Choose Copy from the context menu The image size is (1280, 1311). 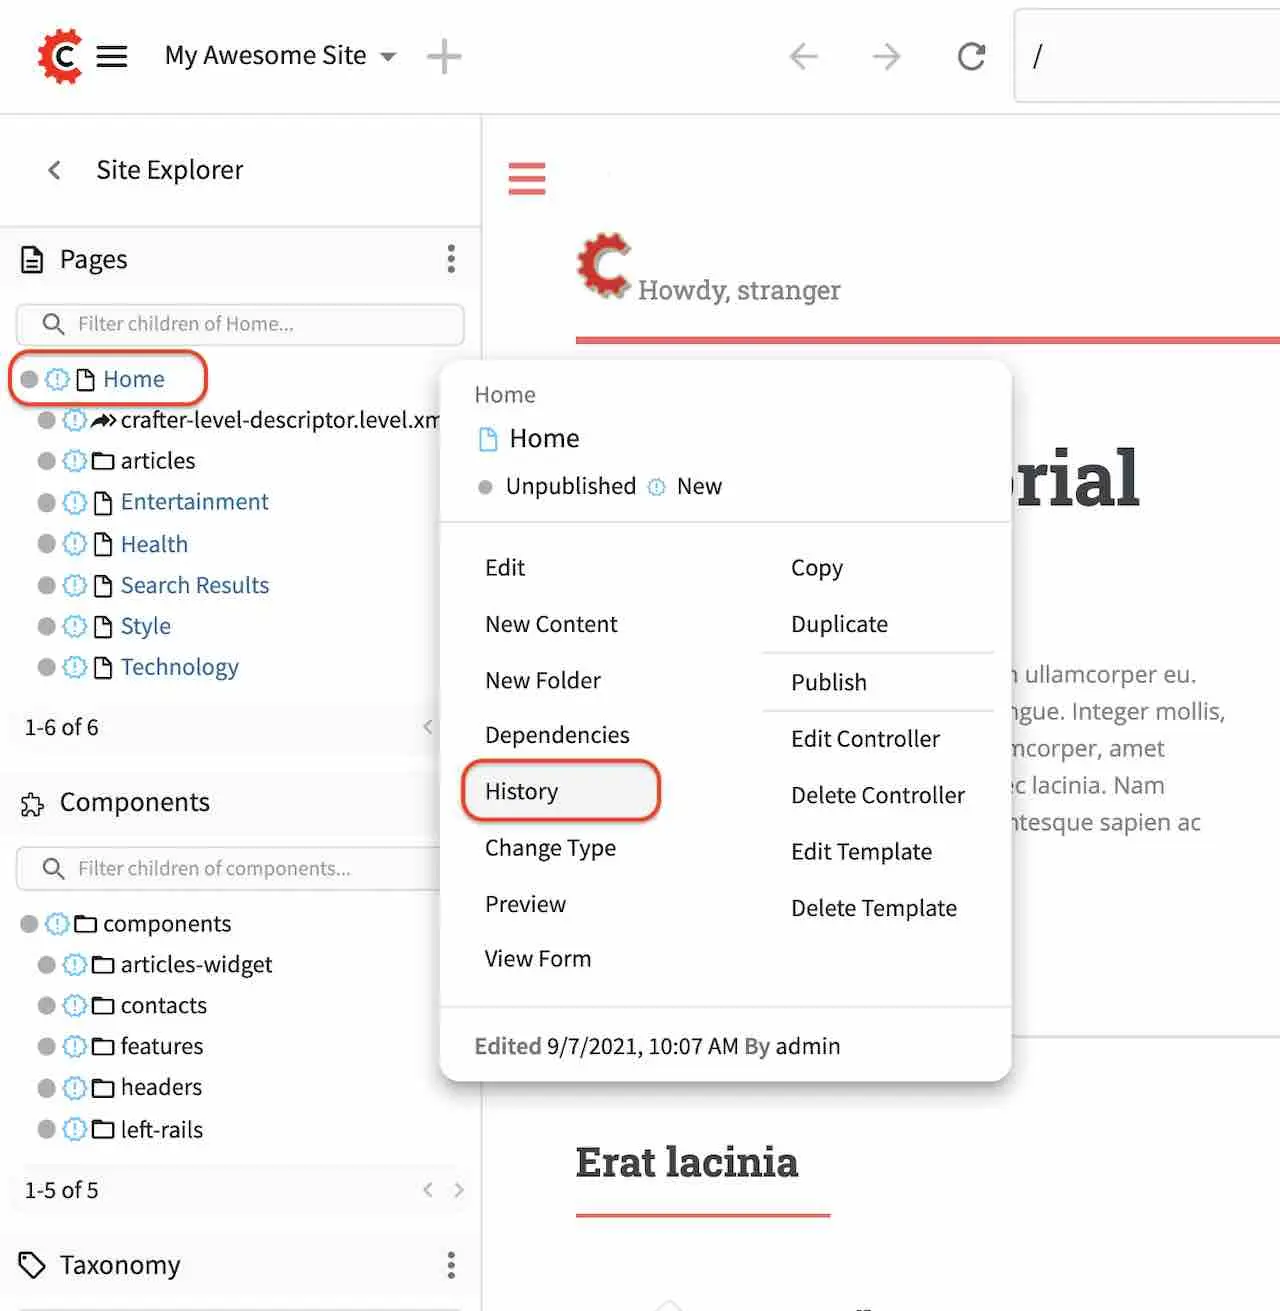pos(817,568)
